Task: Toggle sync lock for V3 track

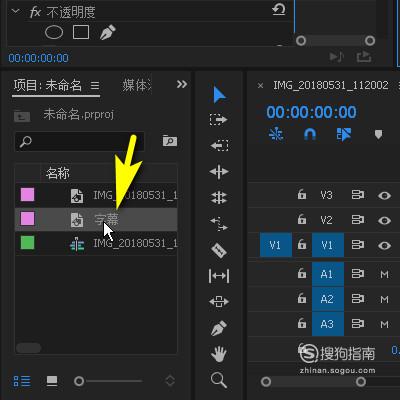Action: (x=358, y=195)
